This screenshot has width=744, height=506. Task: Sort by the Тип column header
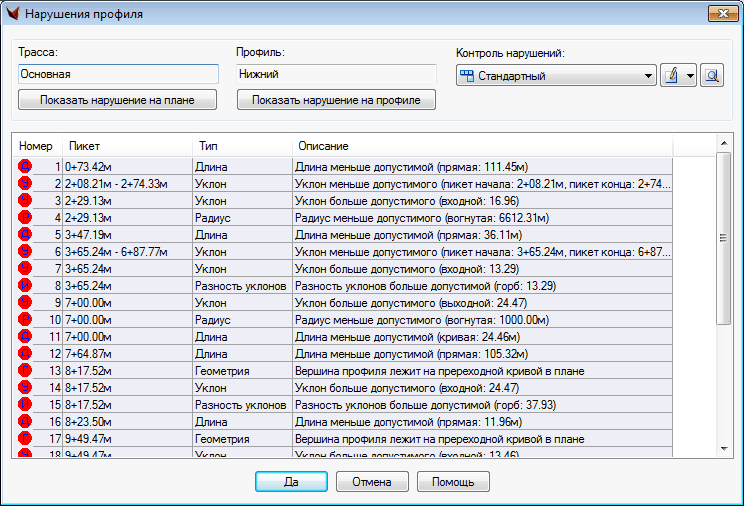(241, 146)
